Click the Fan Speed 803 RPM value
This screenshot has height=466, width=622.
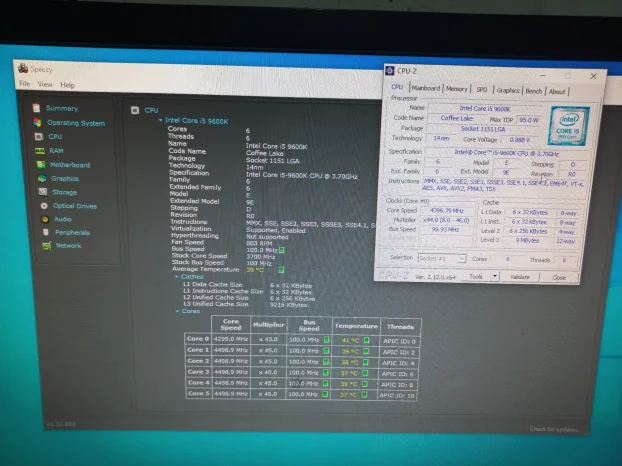tap(259, 243)
